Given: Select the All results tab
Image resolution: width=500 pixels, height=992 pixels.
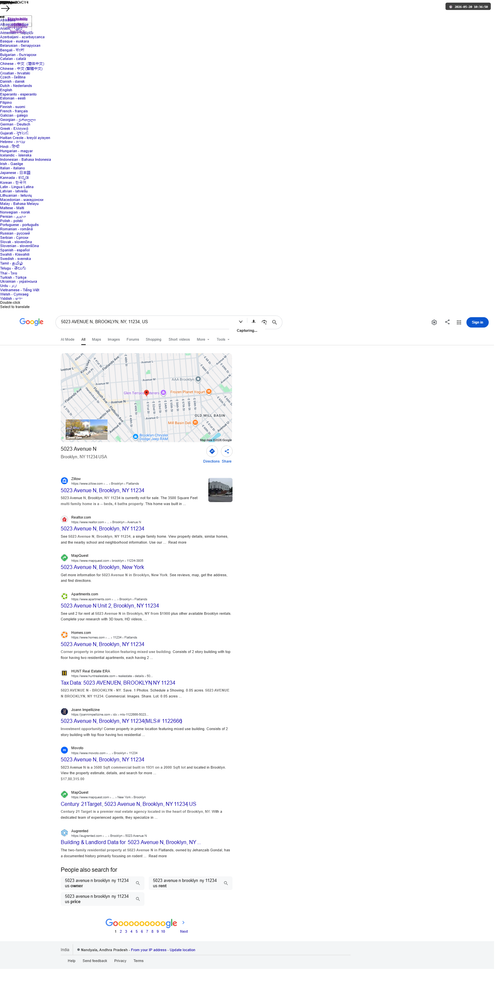Looking at the screenshot, I should 83,340.
